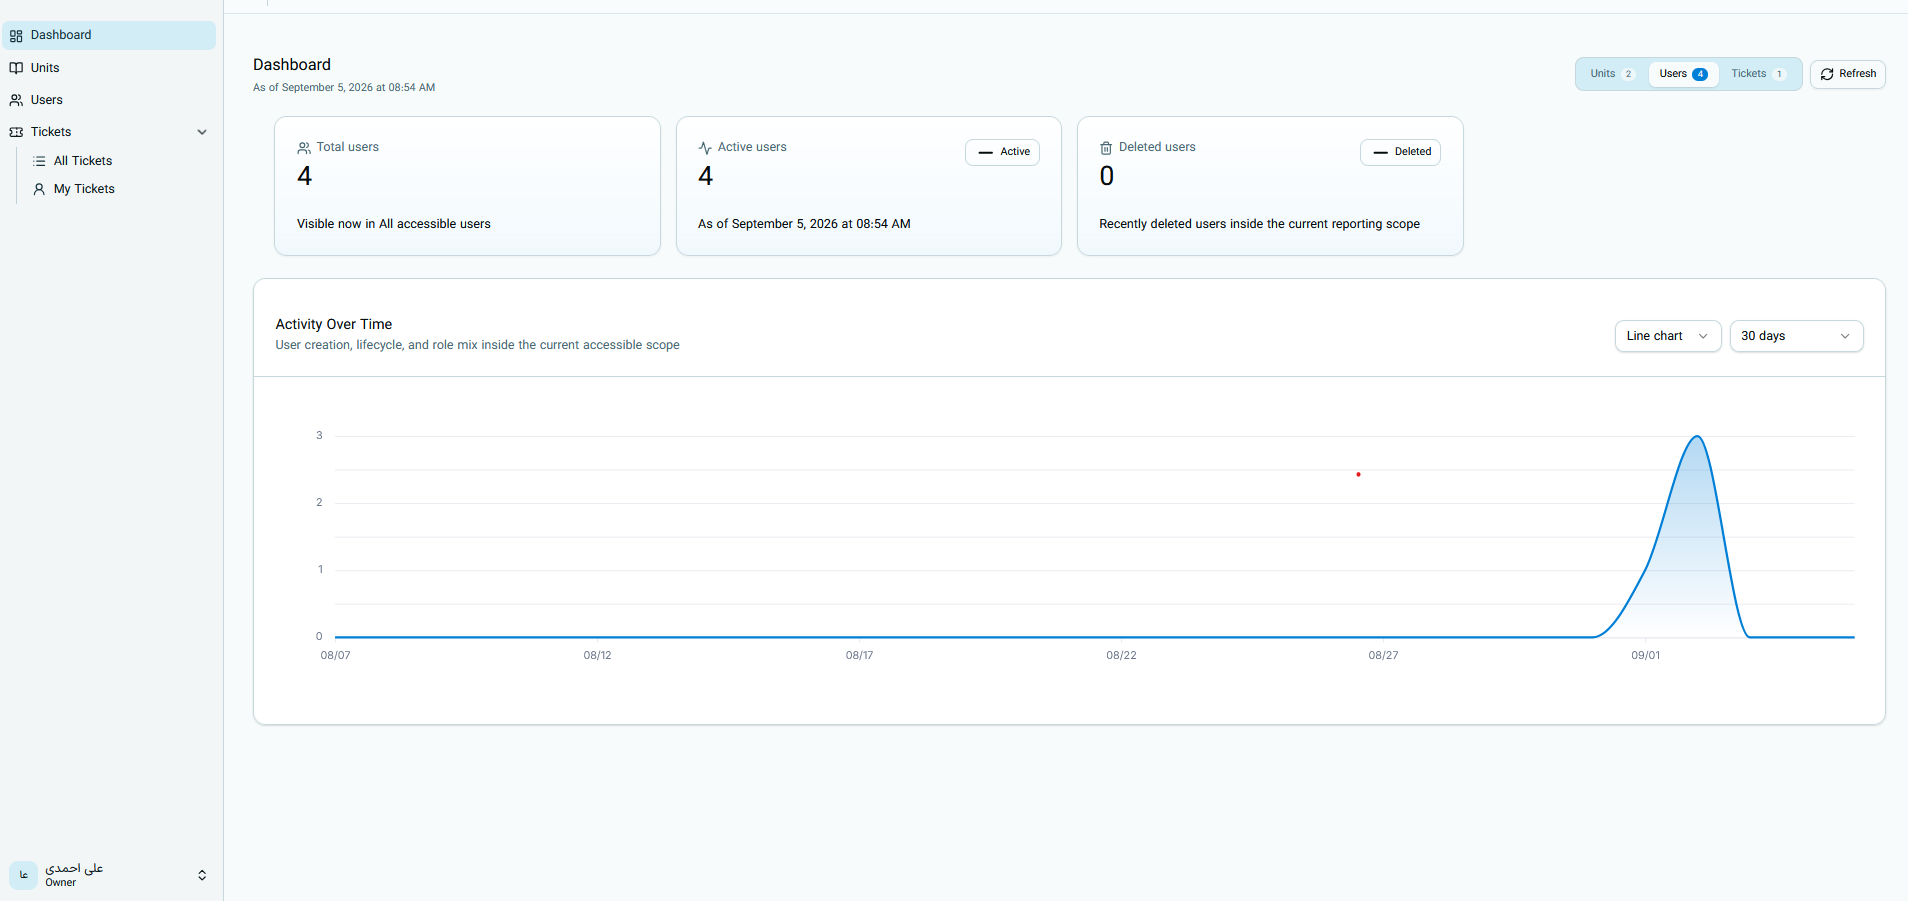The image size is (1908, 901).
Task: Click the Refresh button
Action: pyautogui.click(x=1848, y=74)
